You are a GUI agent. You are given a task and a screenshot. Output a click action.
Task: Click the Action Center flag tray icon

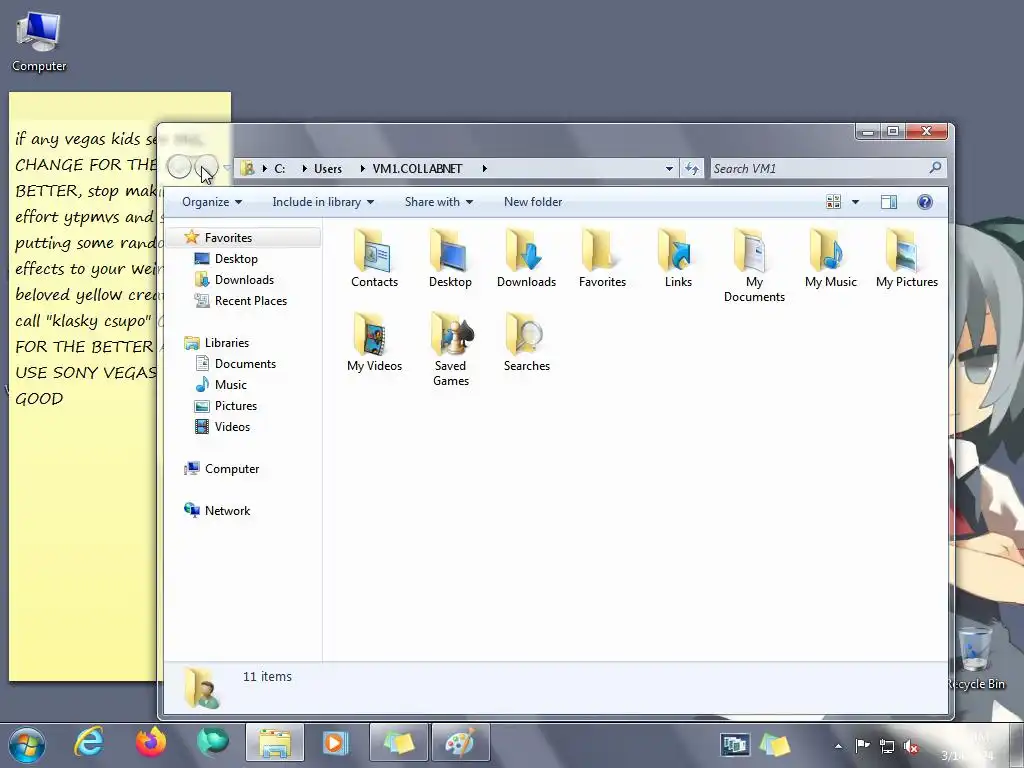[x=862, y=746]
